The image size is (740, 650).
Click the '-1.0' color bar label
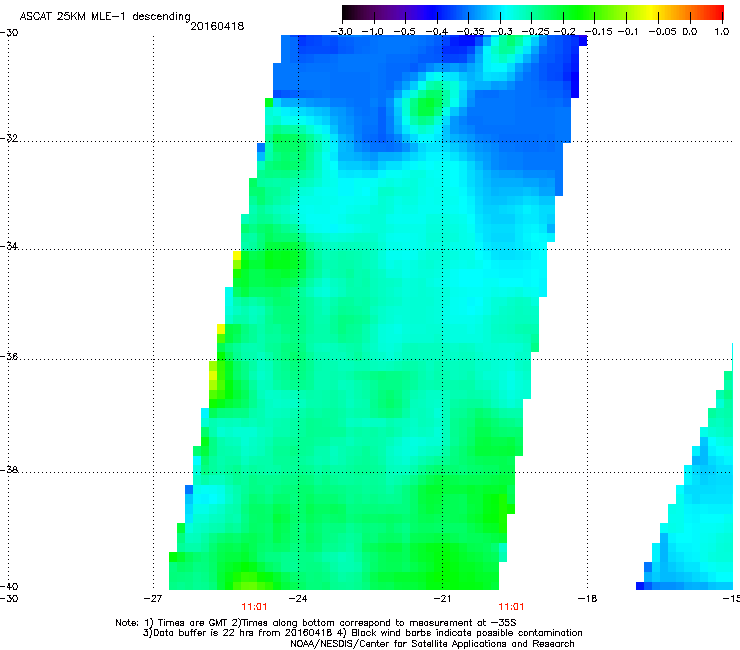coord(373,32)
